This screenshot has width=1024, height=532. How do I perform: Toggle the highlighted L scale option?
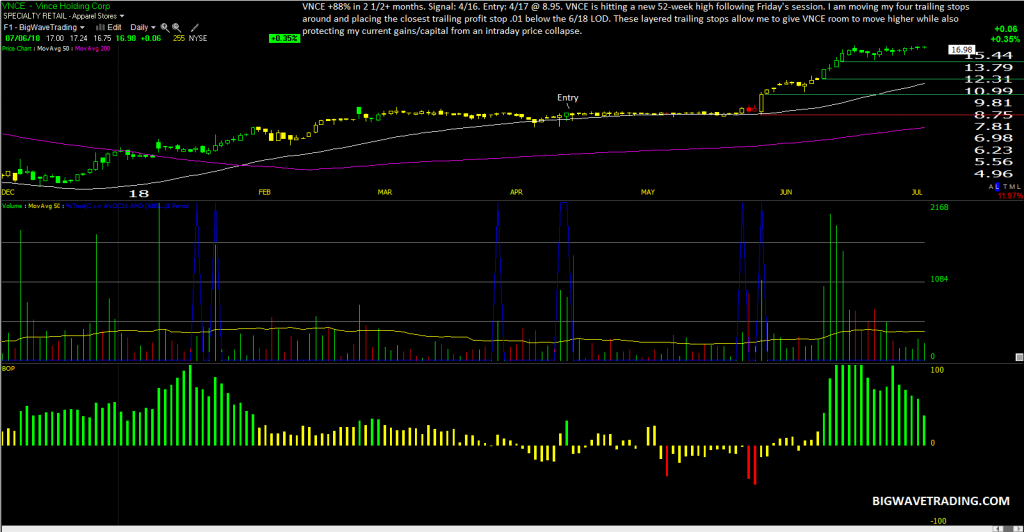[997, 187]
